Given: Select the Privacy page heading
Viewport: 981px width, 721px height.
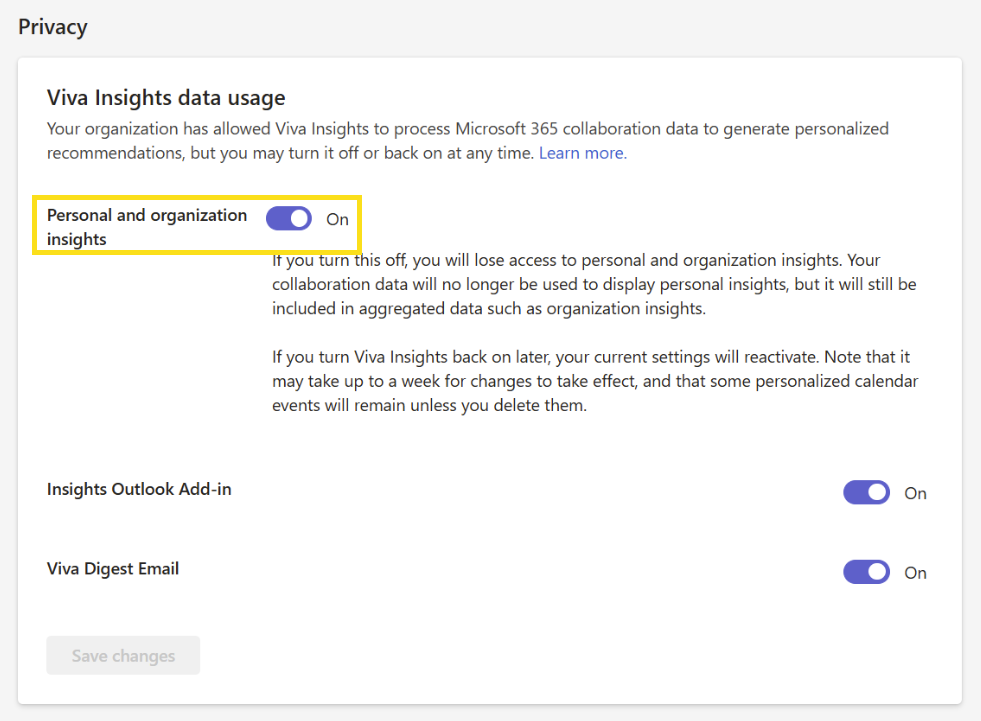Looking at the screenshot, I should (x=53, y=27).
